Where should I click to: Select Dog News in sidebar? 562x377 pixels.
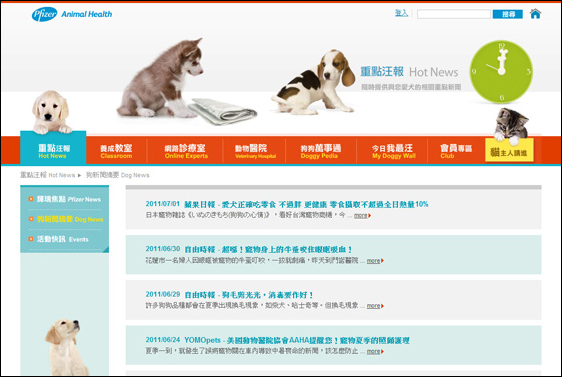coord(70,219)
